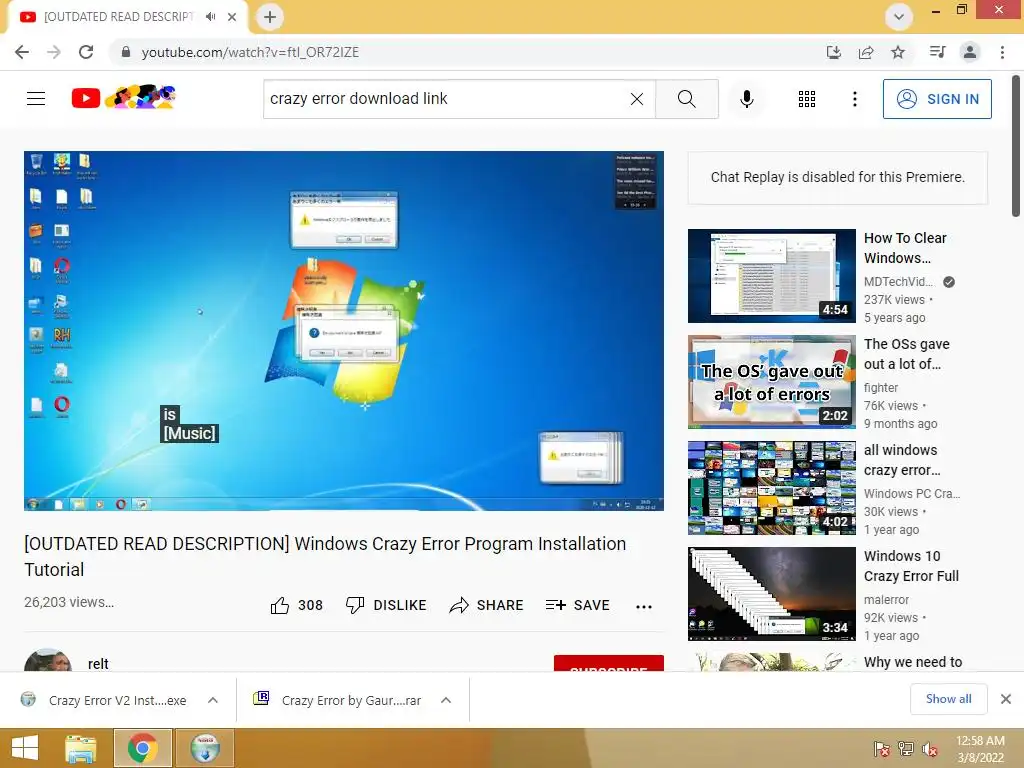Click the malerror channel name
The height and width of the screenshot is (768, 1024).
pos(886,600)
